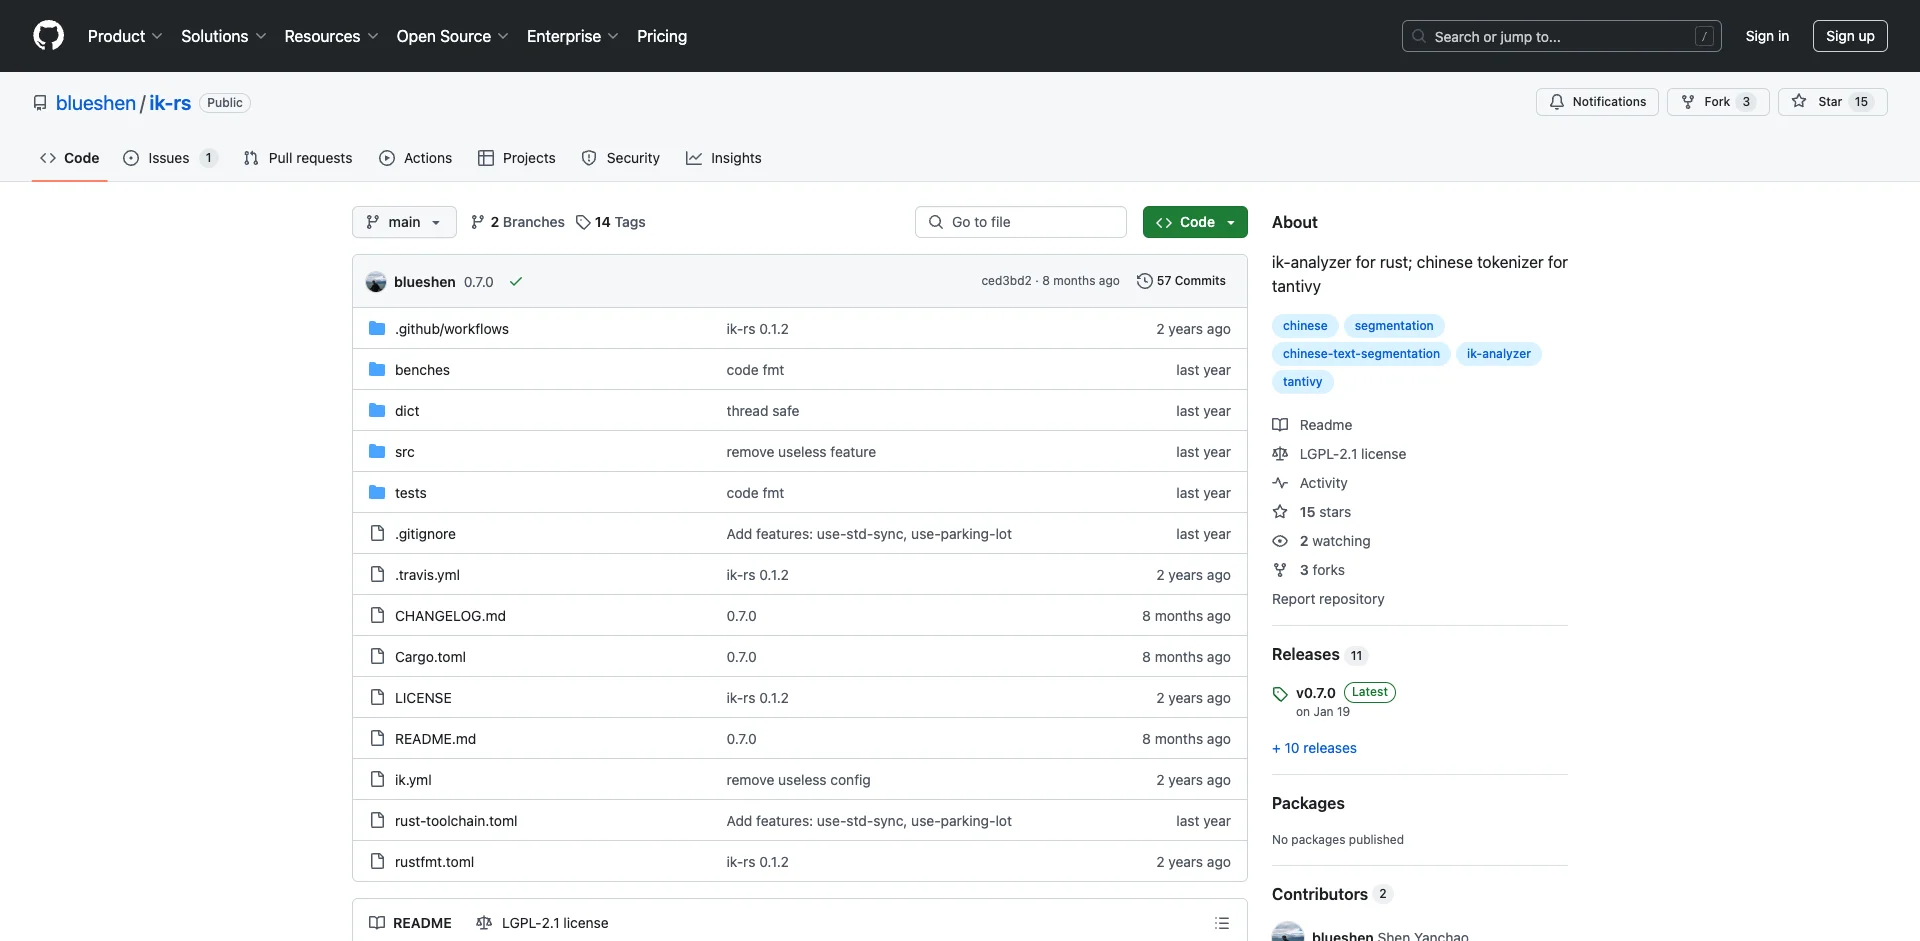This screenshot has height=941, width=1920.
Task: Click the repository book icon beside blueshen
Action: [x=40, y=103]
